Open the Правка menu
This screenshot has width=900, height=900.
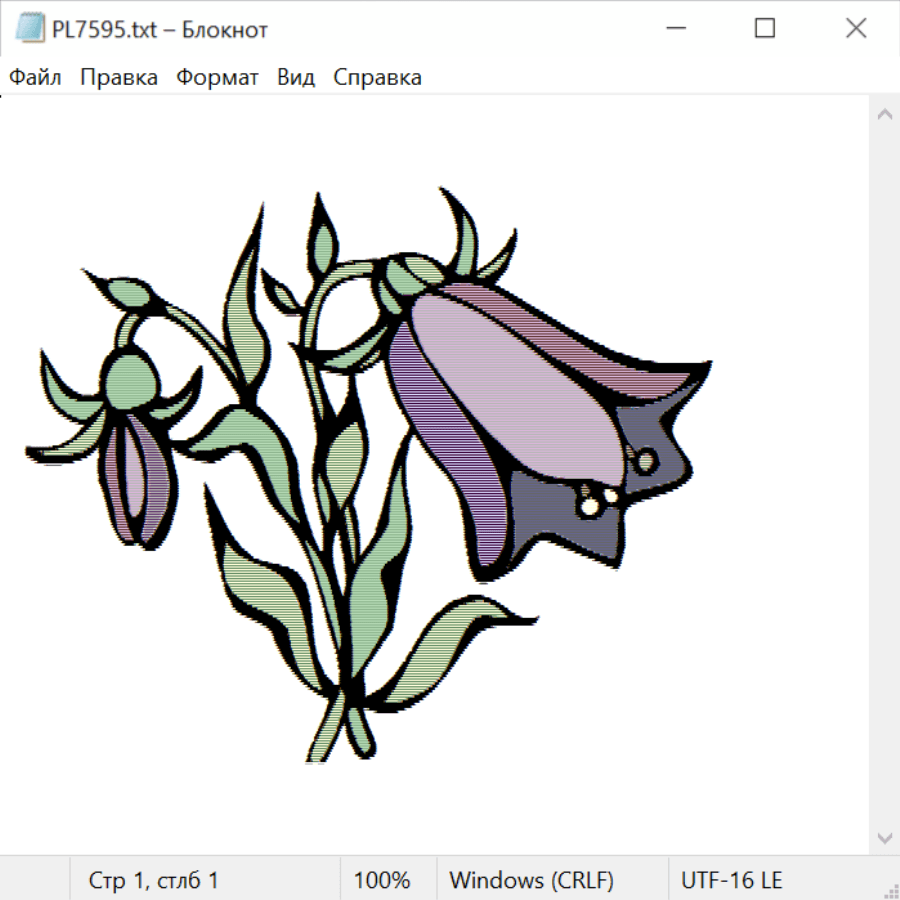(119, 78)
